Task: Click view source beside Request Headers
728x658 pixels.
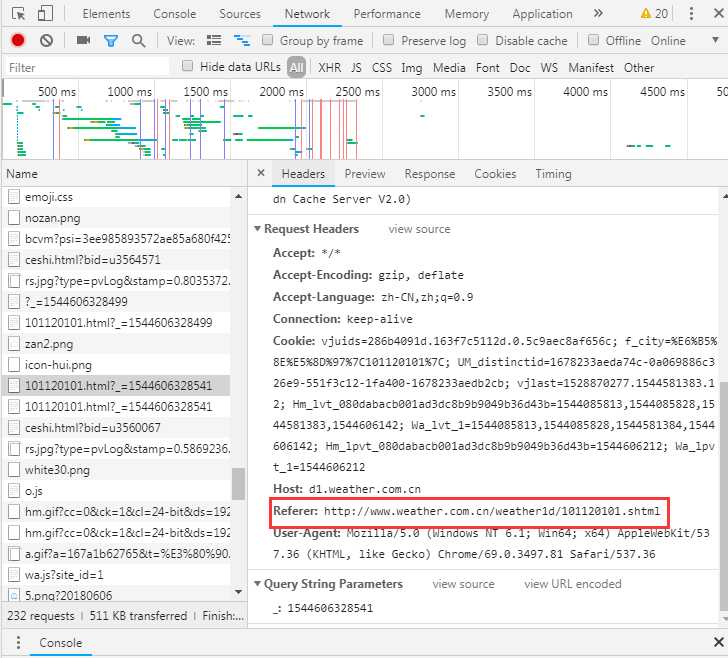Action: [x=419, y=229]
